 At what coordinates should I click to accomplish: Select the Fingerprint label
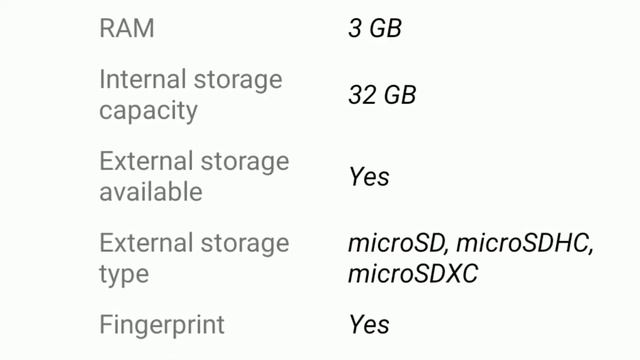162,325
